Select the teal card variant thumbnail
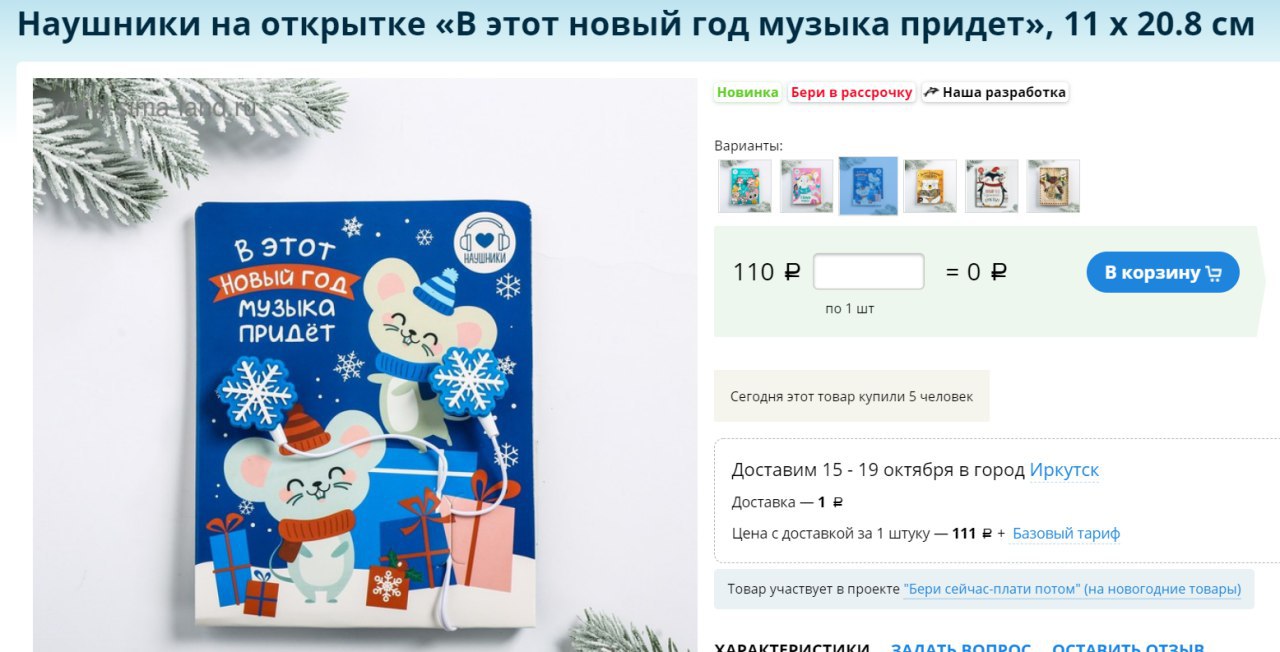The height and width of the screenshot is (652, 1280). [x=745, y=186]
